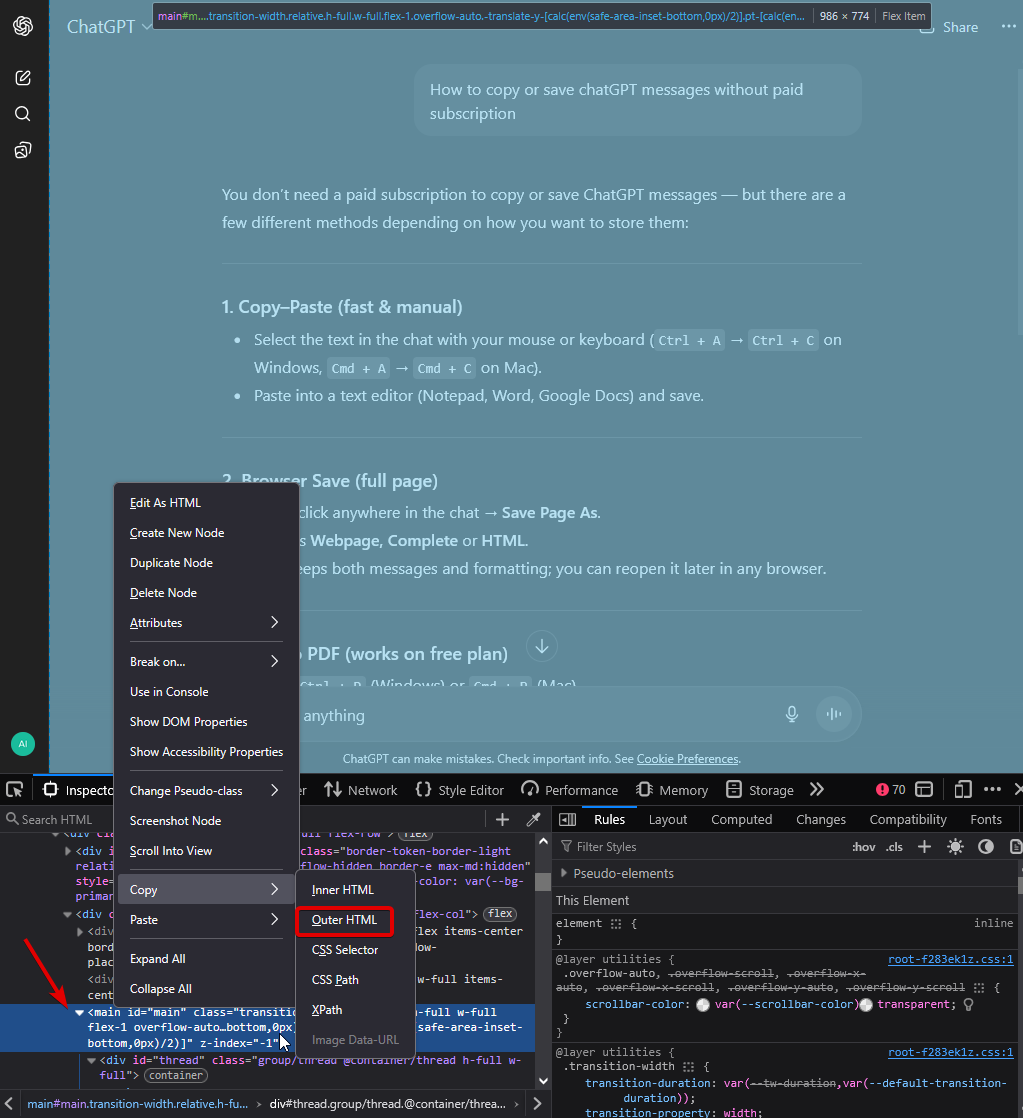The height and width of the screenshot is (1118, 1023).
Task: Expand the Pseudo-elements section
Action: pos(564,873)
